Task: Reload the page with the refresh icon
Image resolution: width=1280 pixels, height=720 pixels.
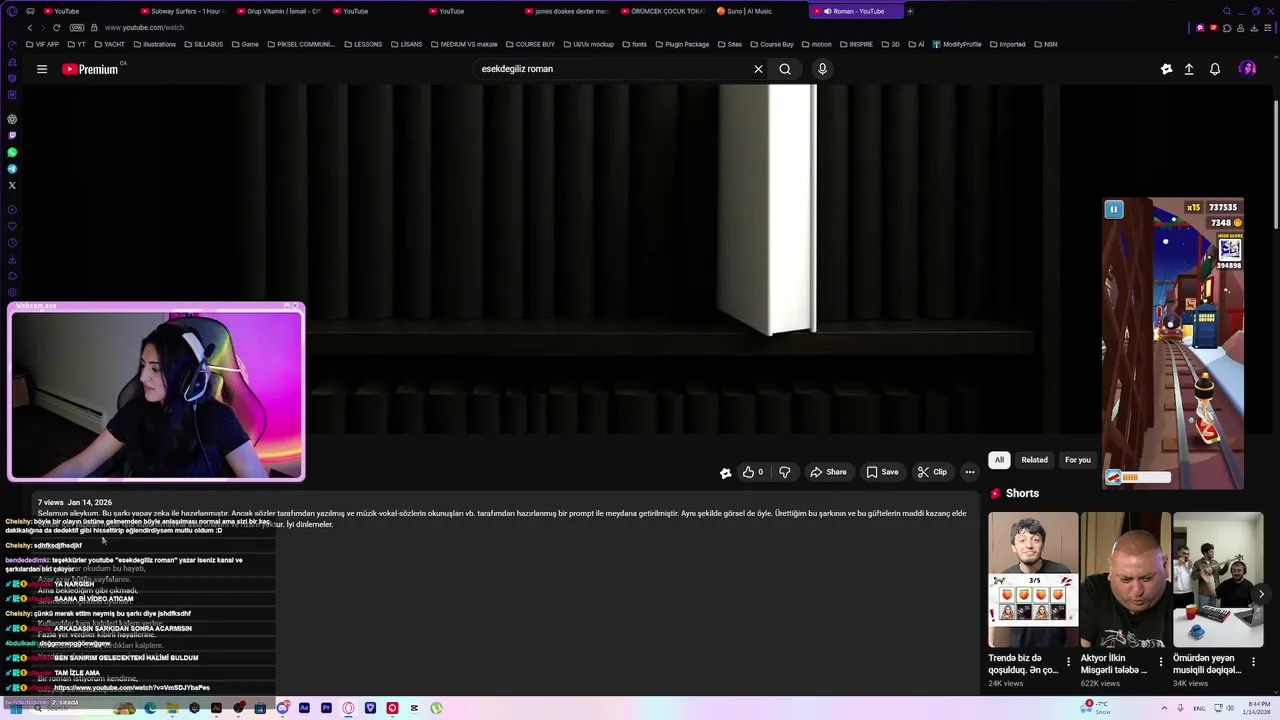Action: click(56, 27)
